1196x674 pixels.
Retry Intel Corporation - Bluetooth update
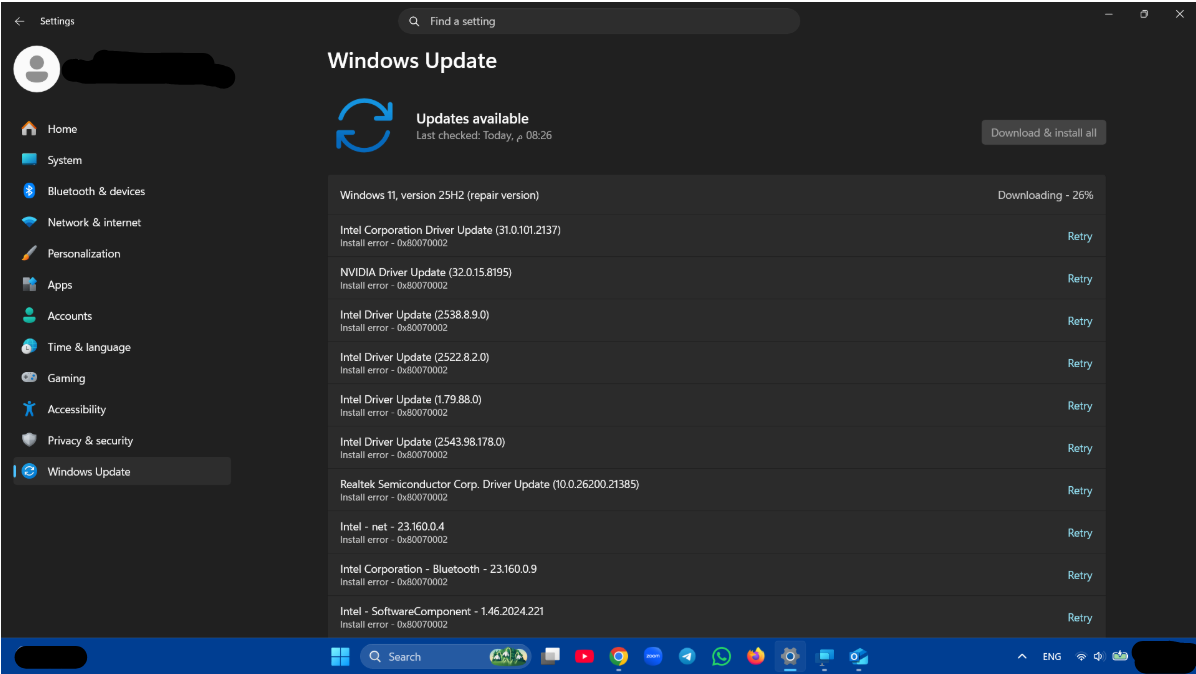click(1079, 575)
